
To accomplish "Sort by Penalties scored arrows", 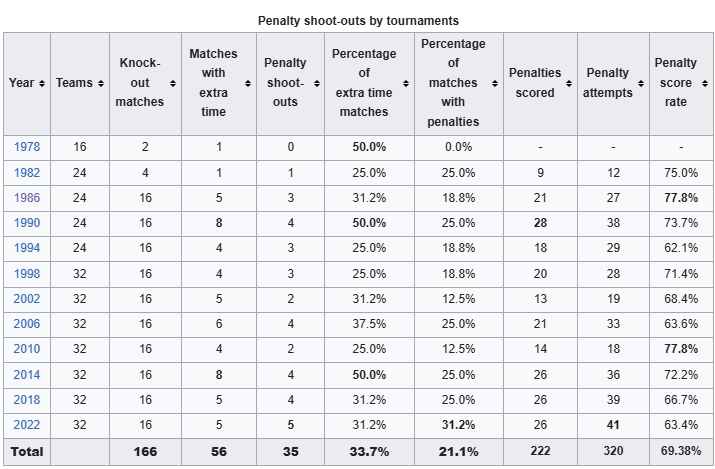I will pos(569,83).
